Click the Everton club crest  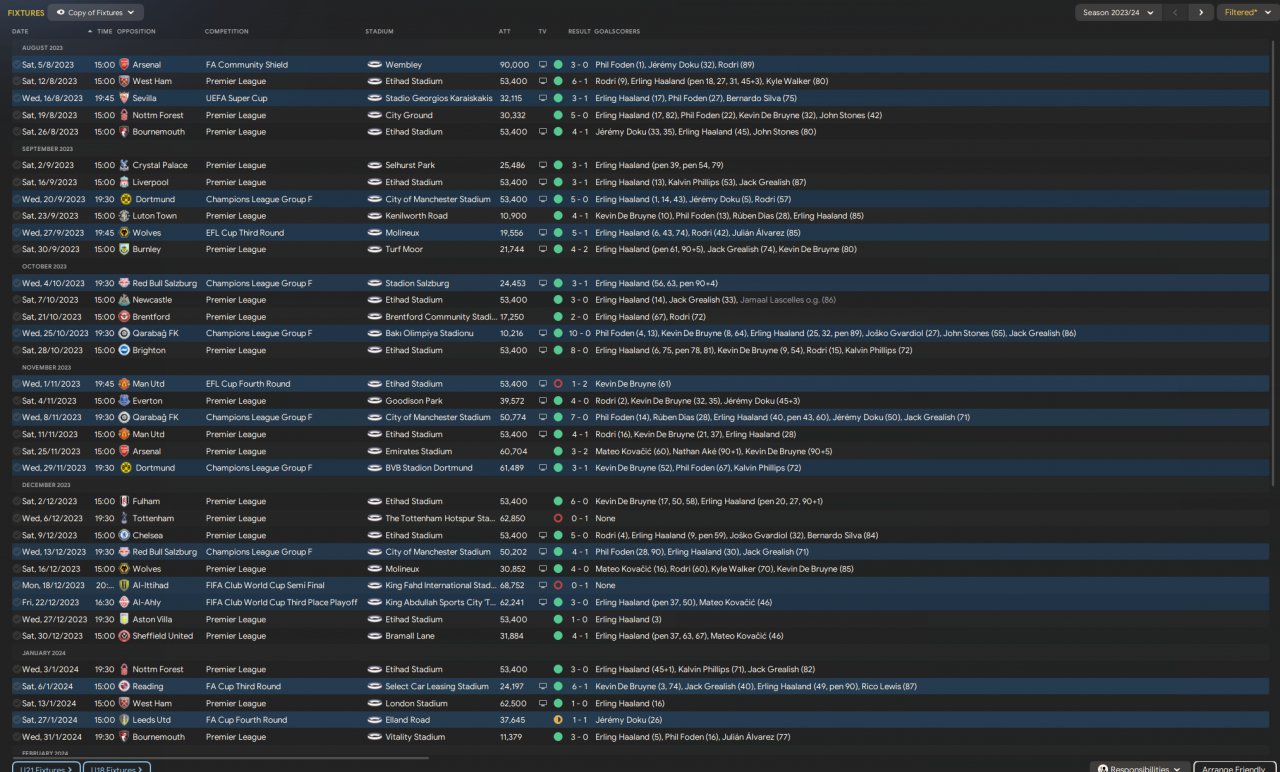[x=124, y=401]
